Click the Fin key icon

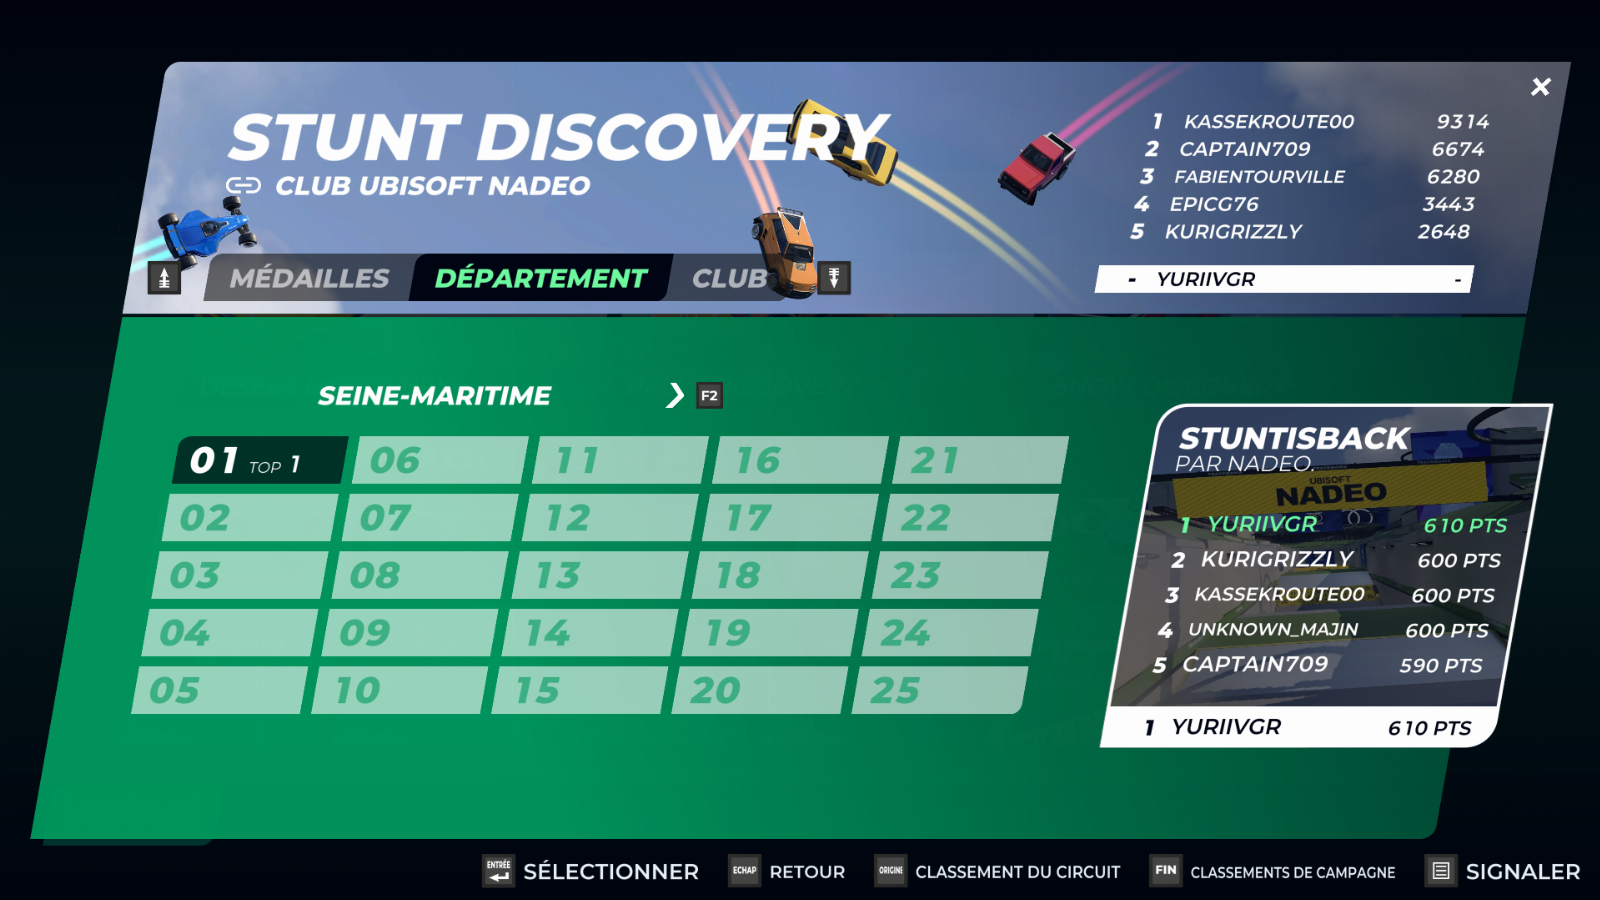[x=1166, y=871]
